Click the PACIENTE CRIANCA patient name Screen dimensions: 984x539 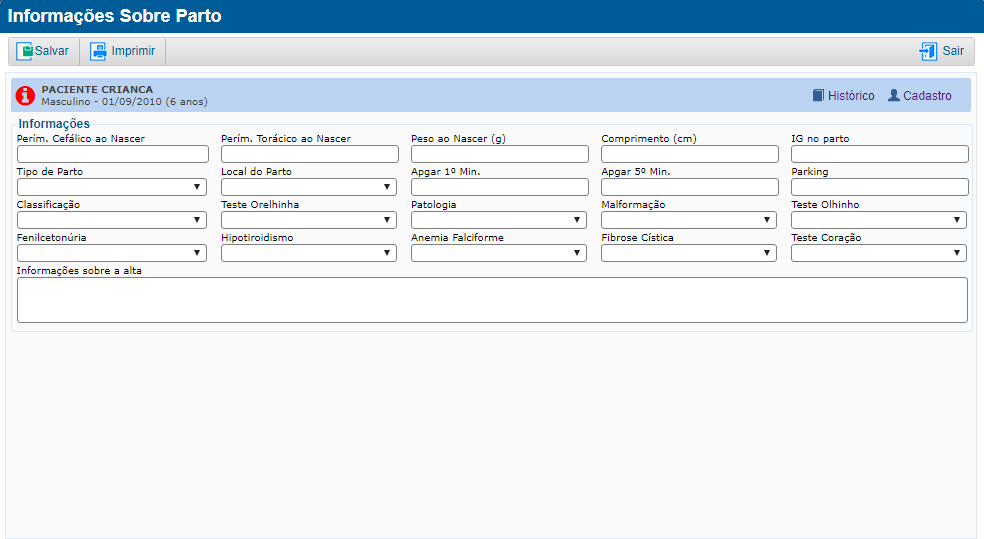tap(97, 90)
